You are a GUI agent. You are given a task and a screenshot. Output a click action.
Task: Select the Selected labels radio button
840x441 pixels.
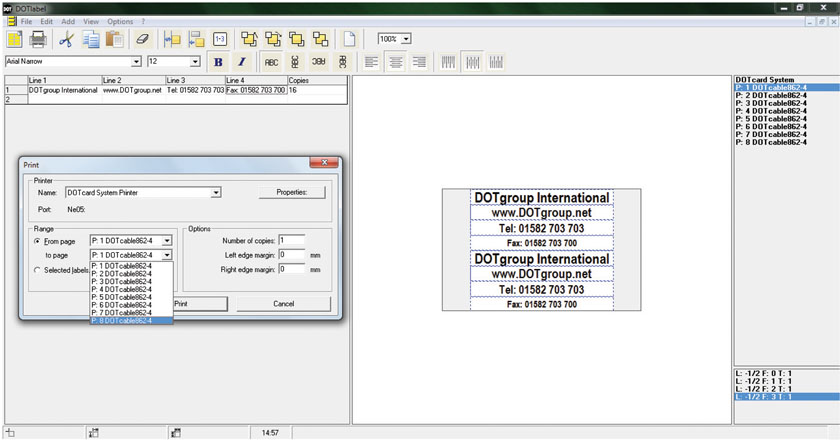38,270
